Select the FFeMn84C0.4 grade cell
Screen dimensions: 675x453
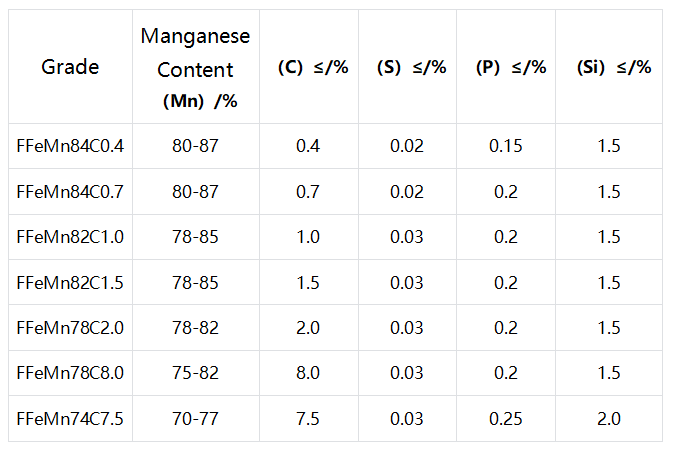coord(70,146)
